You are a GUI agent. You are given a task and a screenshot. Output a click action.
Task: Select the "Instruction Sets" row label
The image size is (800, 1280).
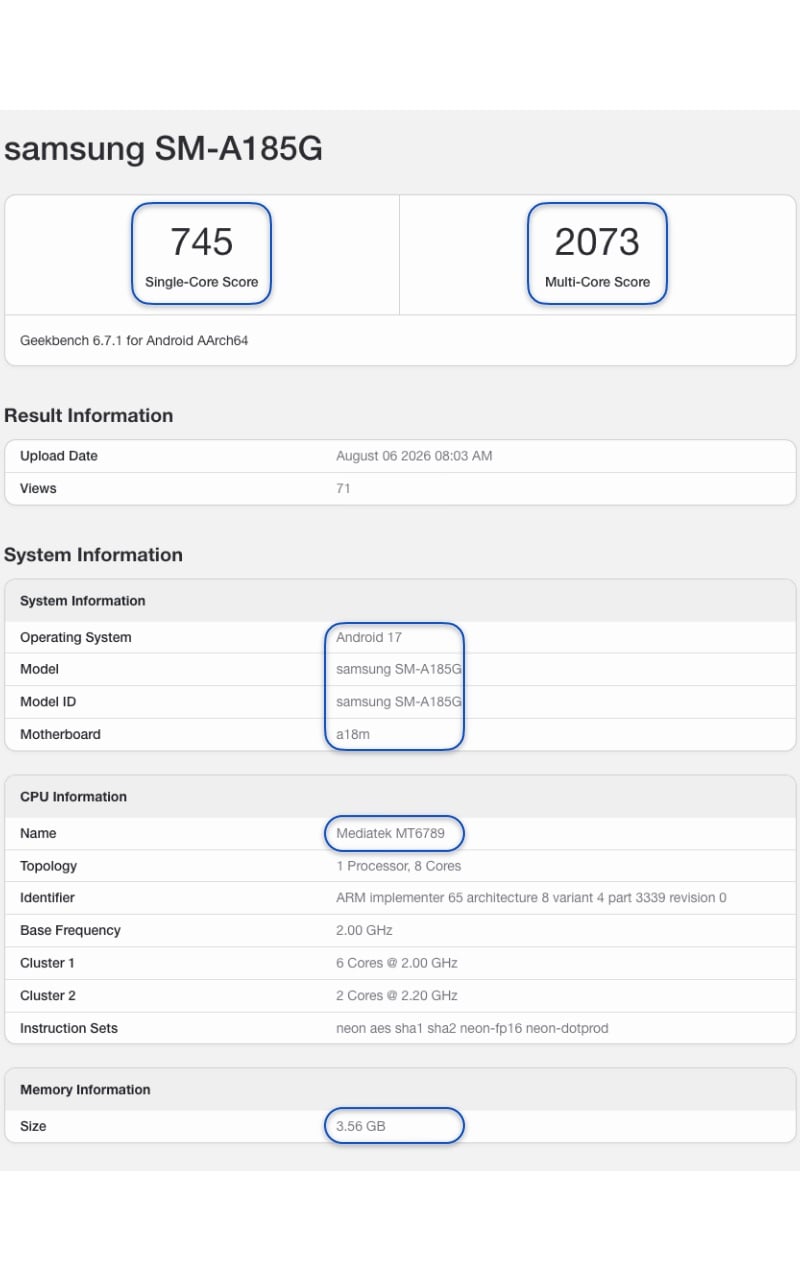(69, 1029)
